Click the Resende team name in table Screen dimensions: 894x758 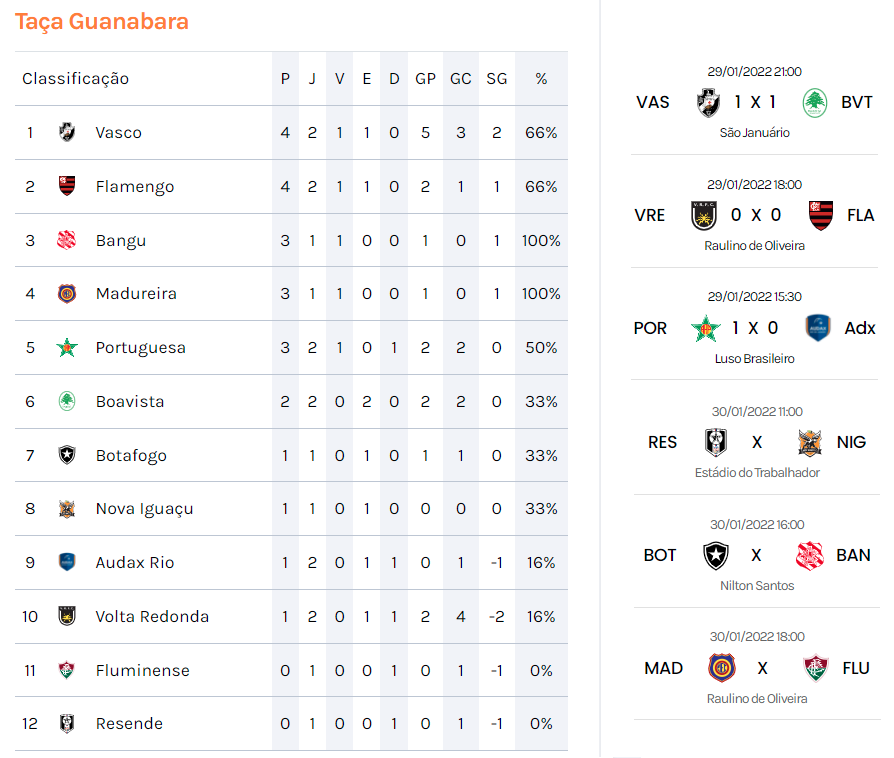pyautogui.click(x=129, y=724)
